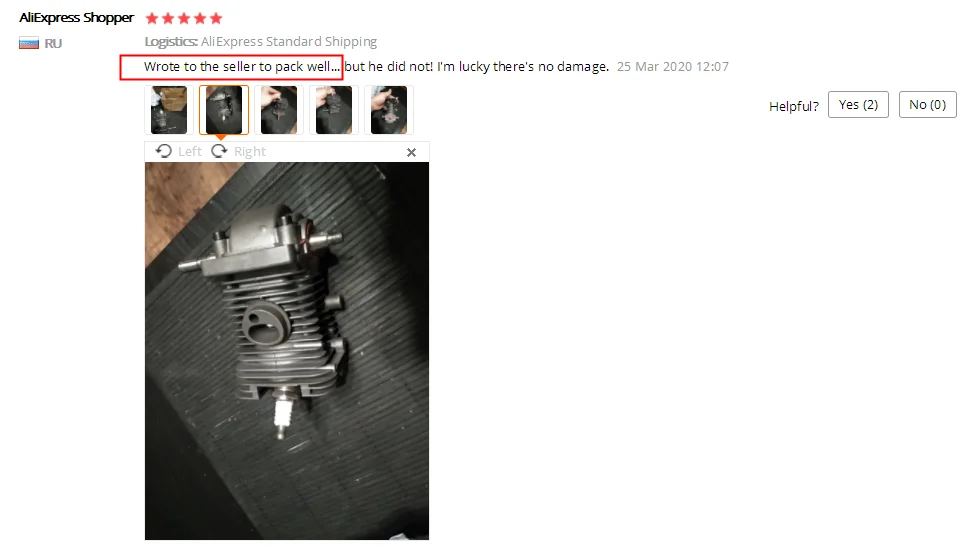This screenshot has width=971, height=557.
Task: Open the fifth review photo thumbnail
Action: [389, 110]
